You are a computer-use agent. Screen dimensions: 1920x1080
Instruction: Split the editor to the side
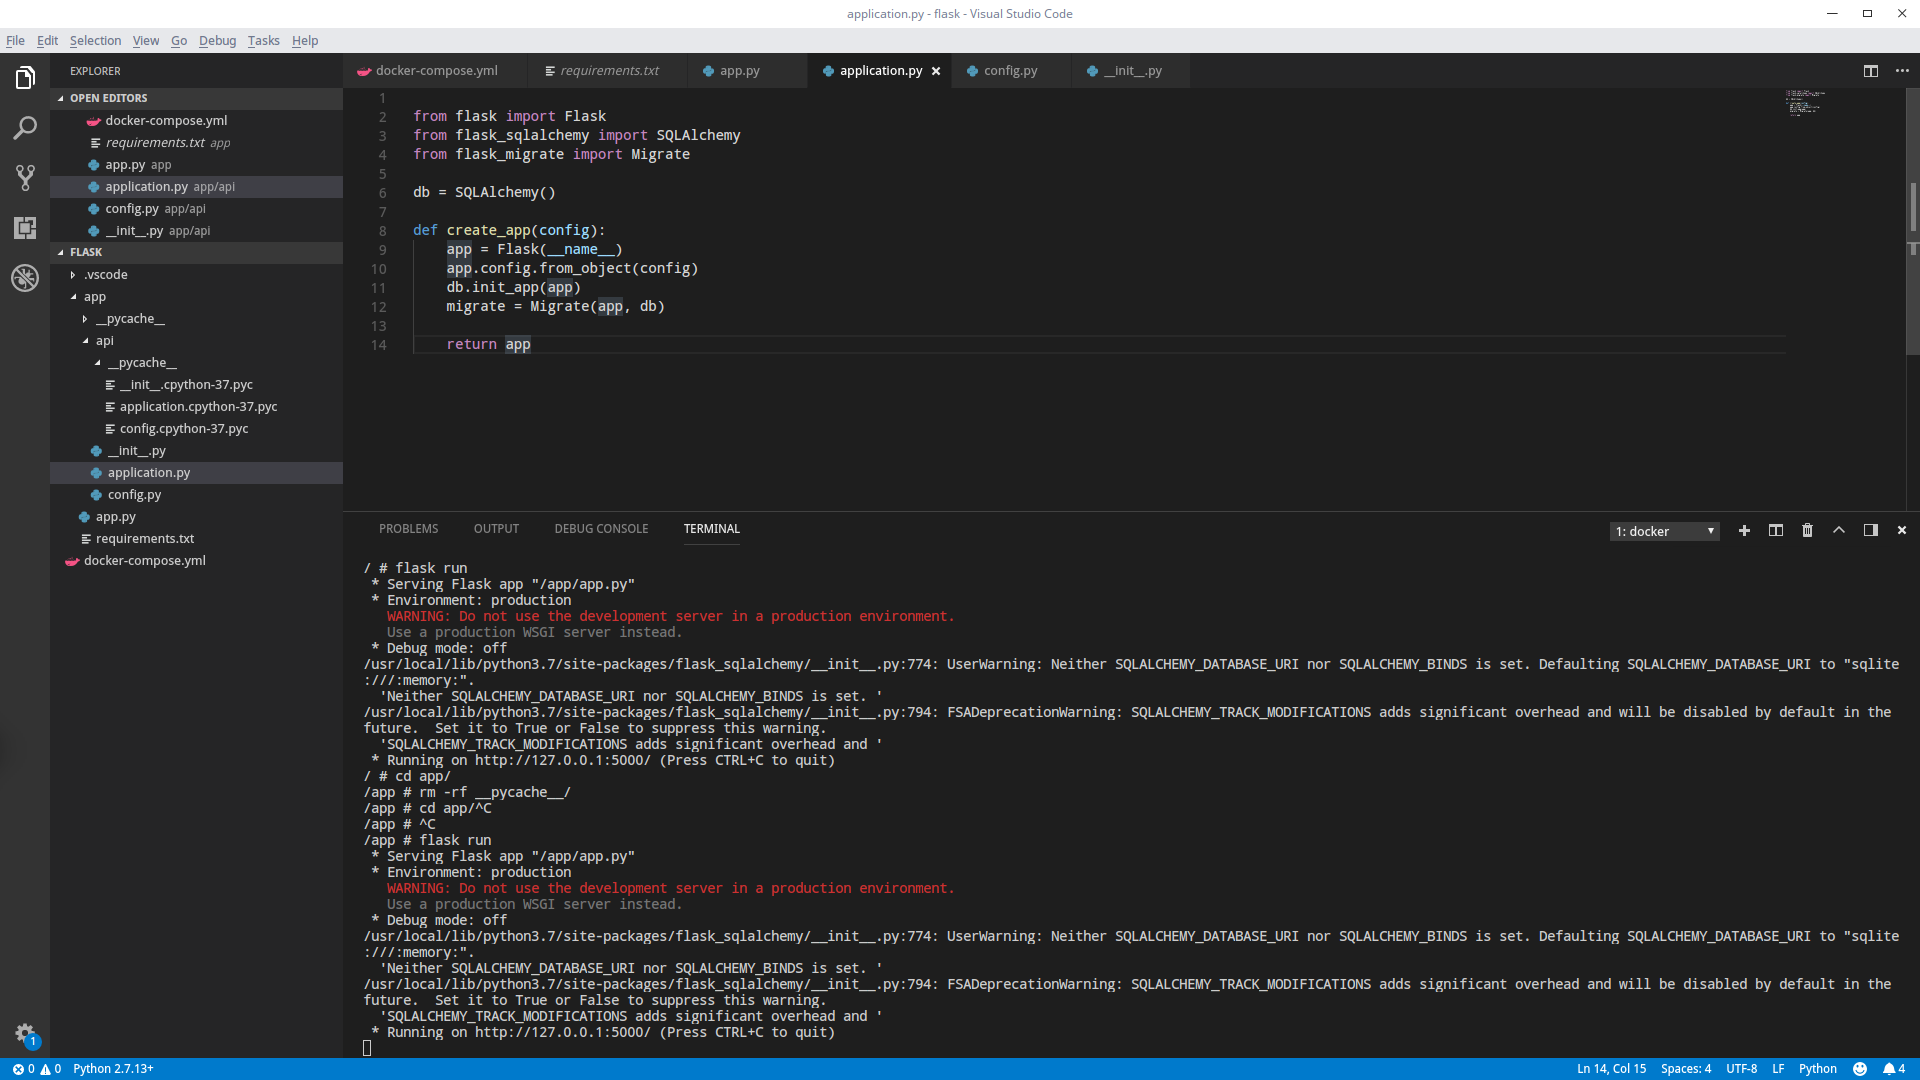pyautogui.click(x=1870, y=71)
